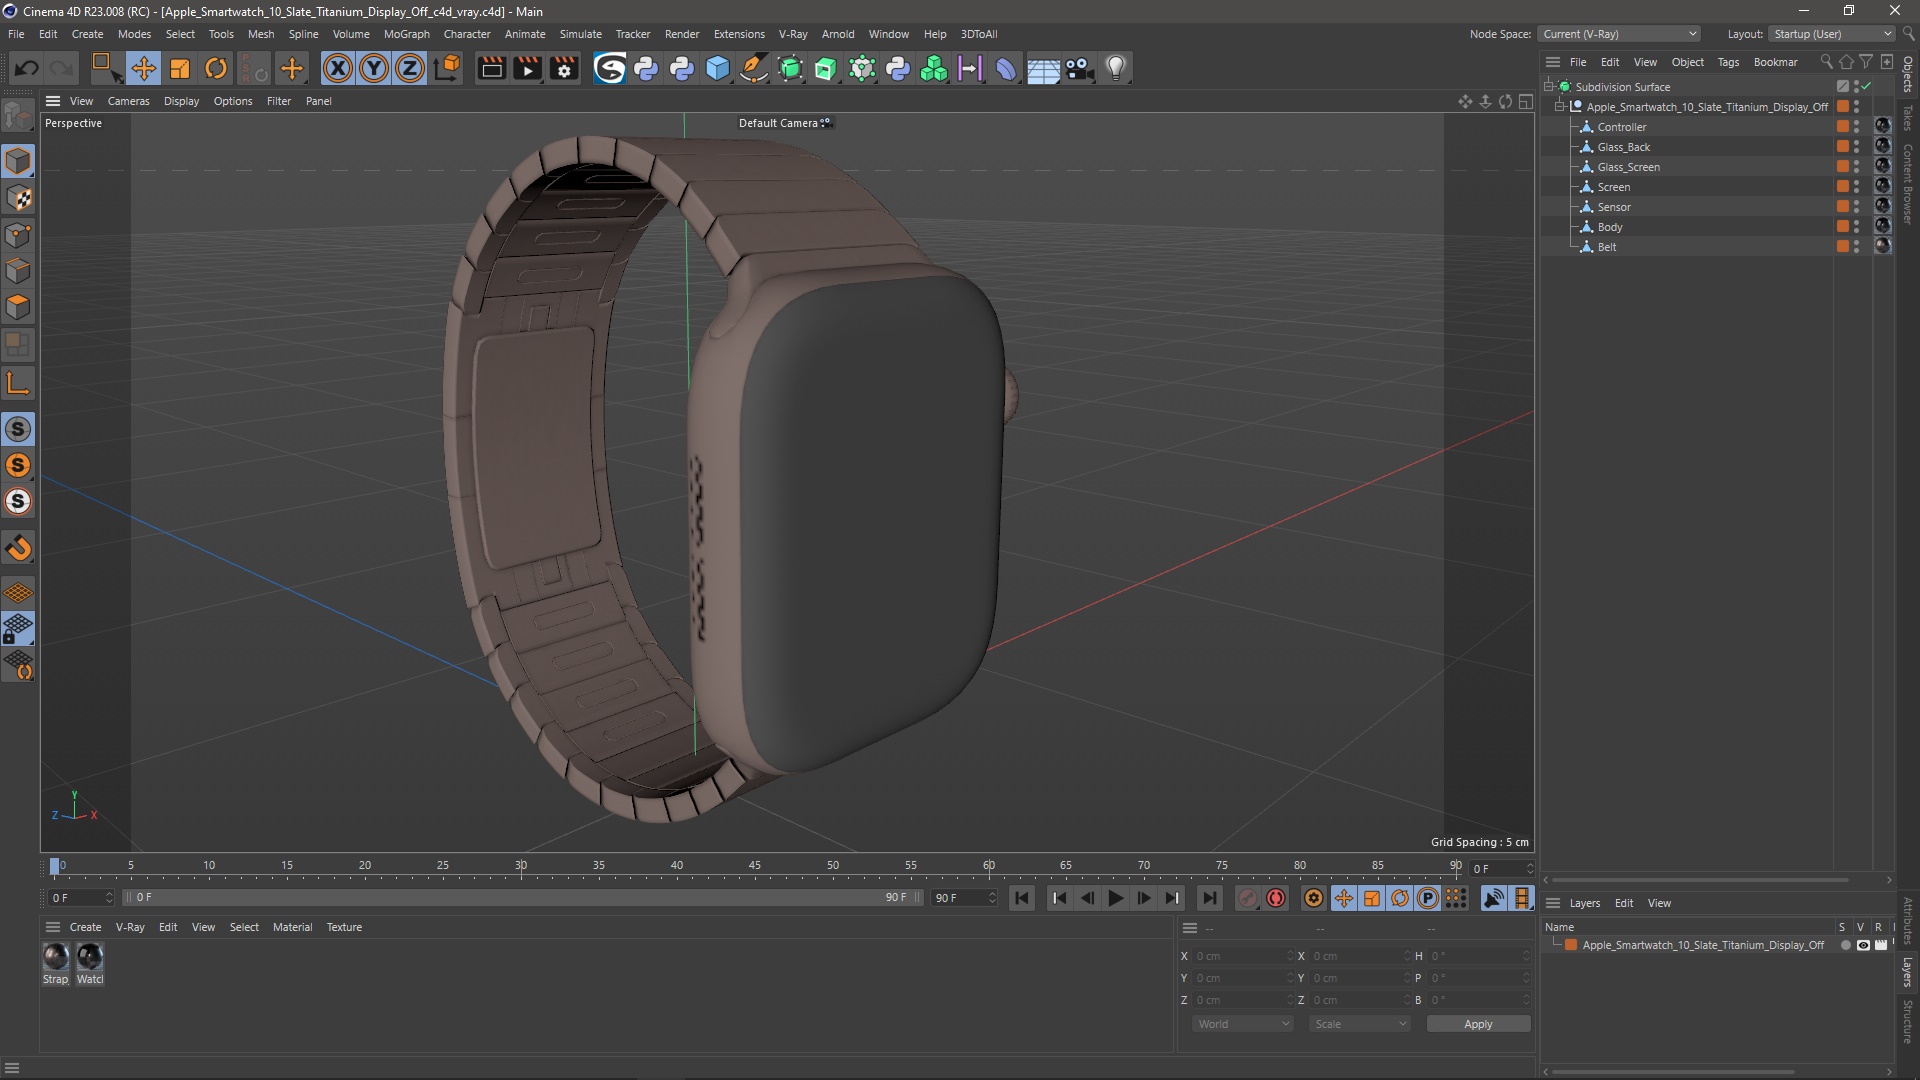
Task: Open the vertical Takes tab
Action: point(1908,117)
